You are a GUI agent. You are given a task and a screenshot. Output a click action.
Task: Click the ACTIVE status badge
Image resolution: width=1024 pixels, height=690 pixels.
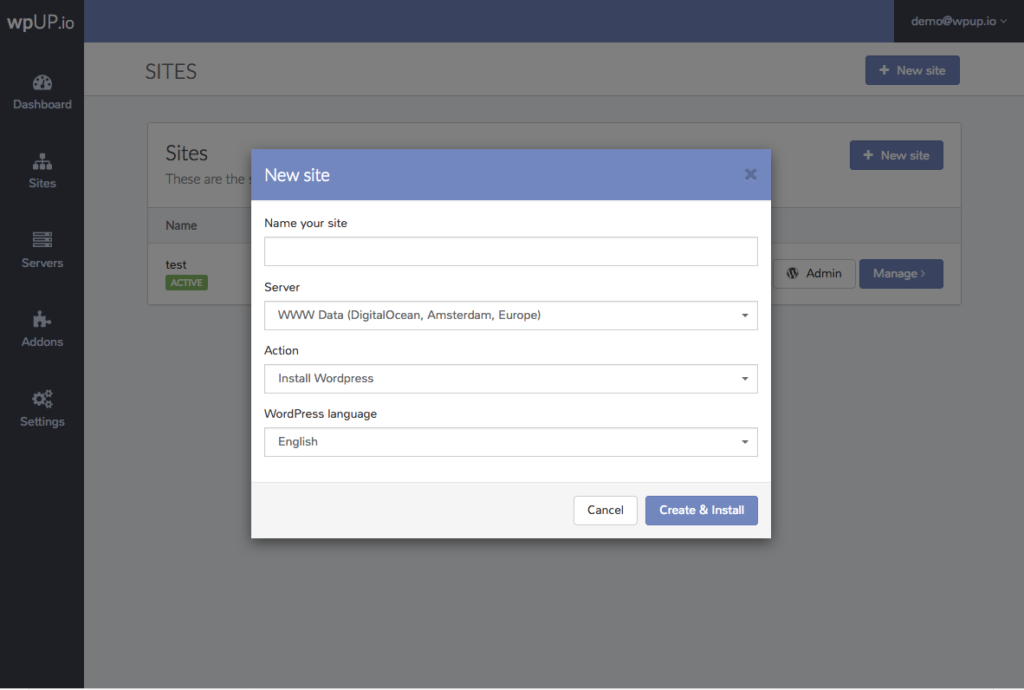coord(187,283)
